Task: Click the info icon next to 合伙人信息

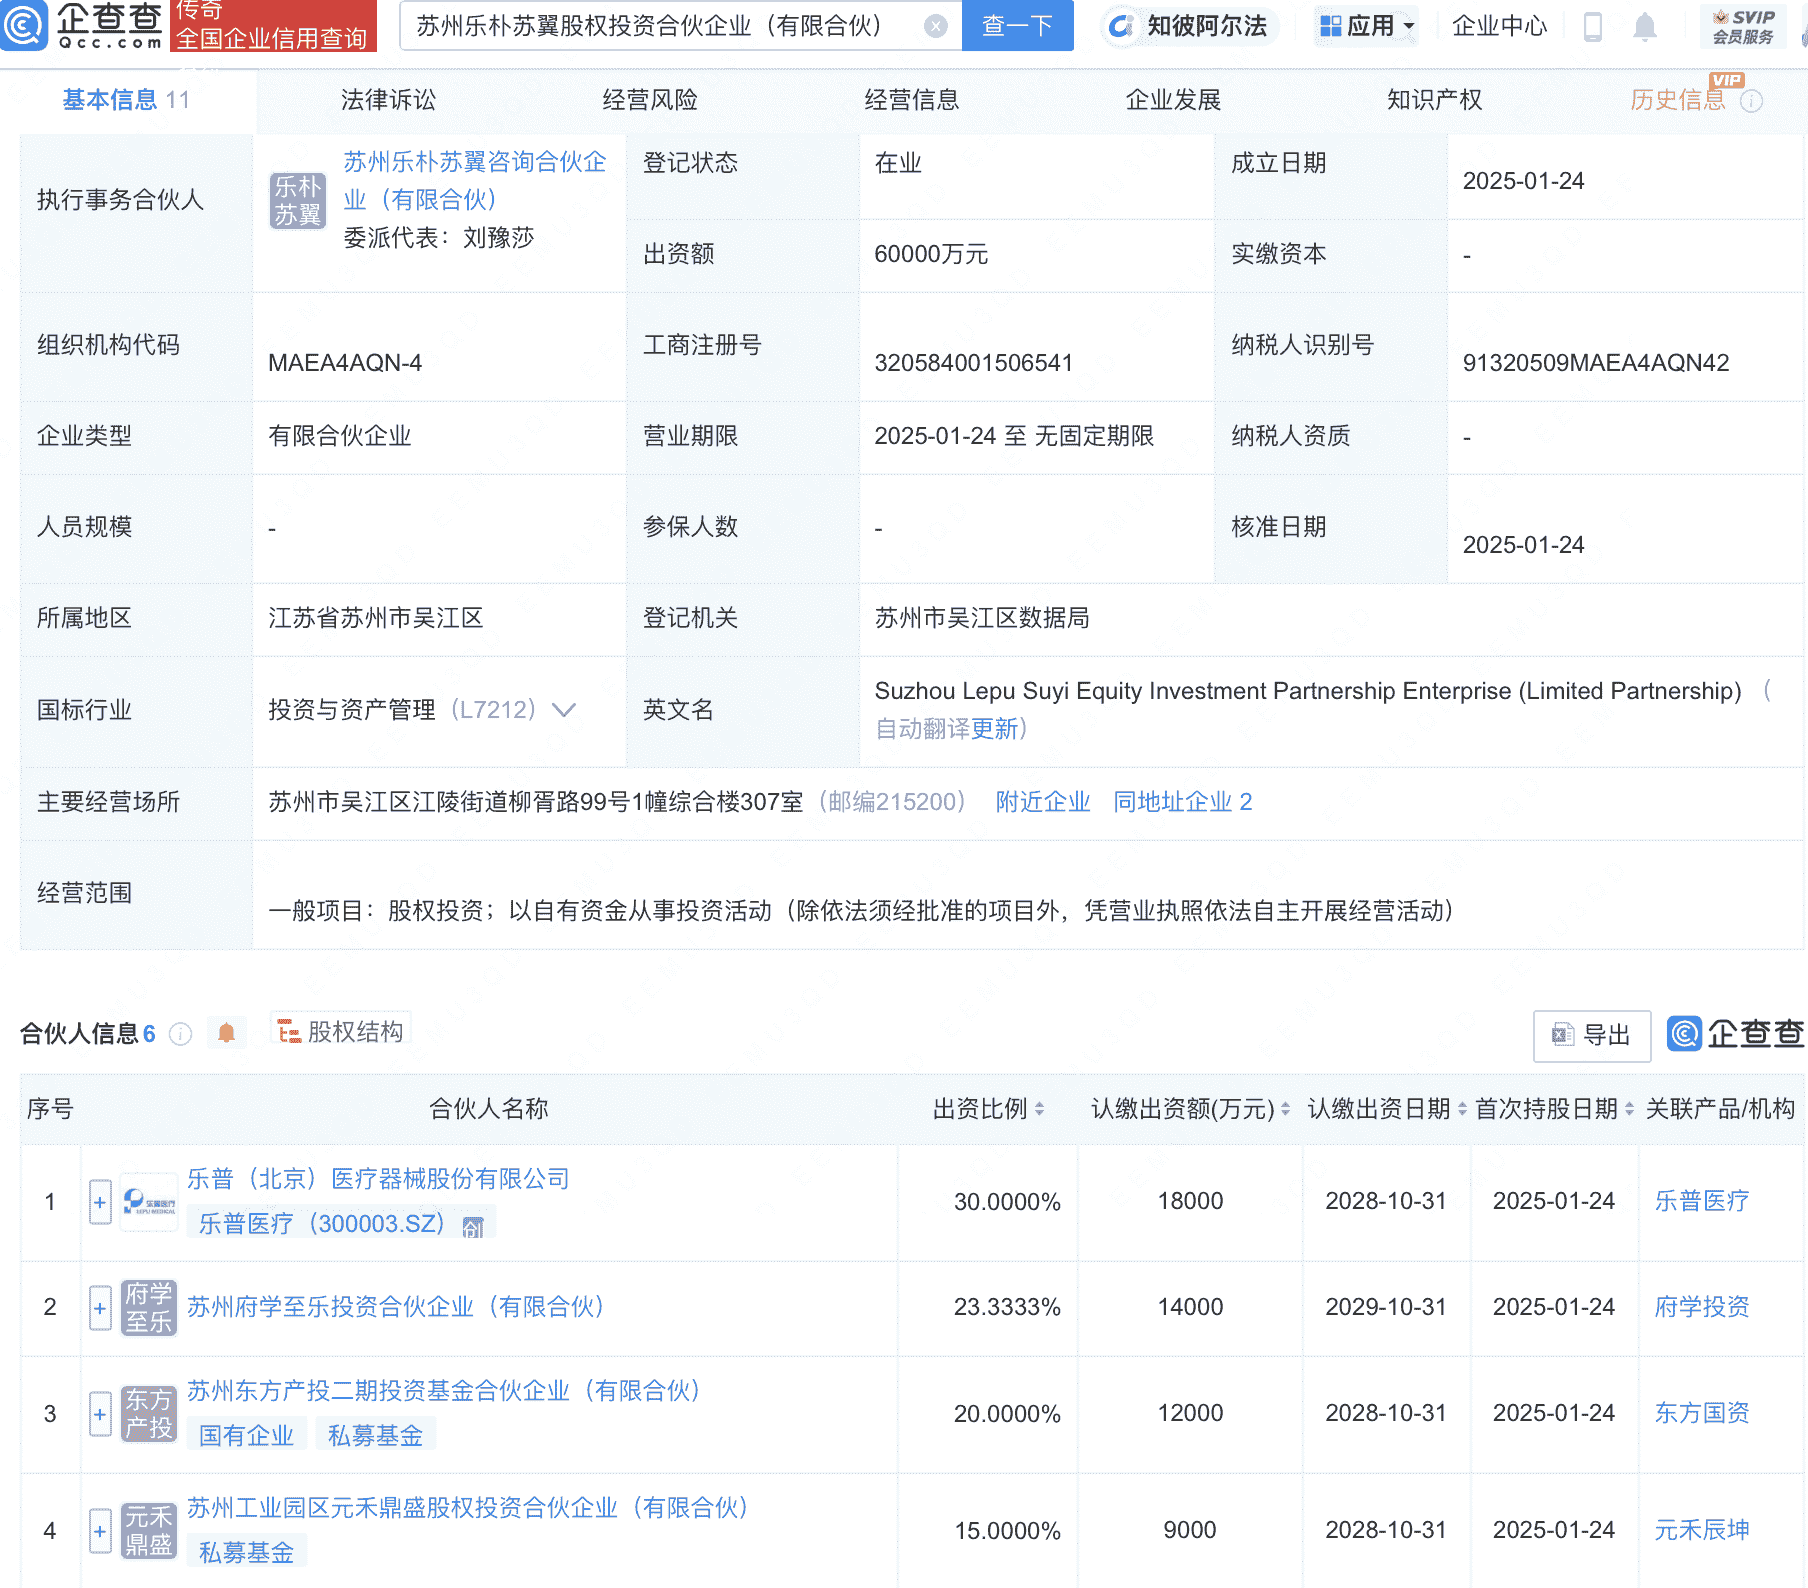Action: tap(181, 1034)
